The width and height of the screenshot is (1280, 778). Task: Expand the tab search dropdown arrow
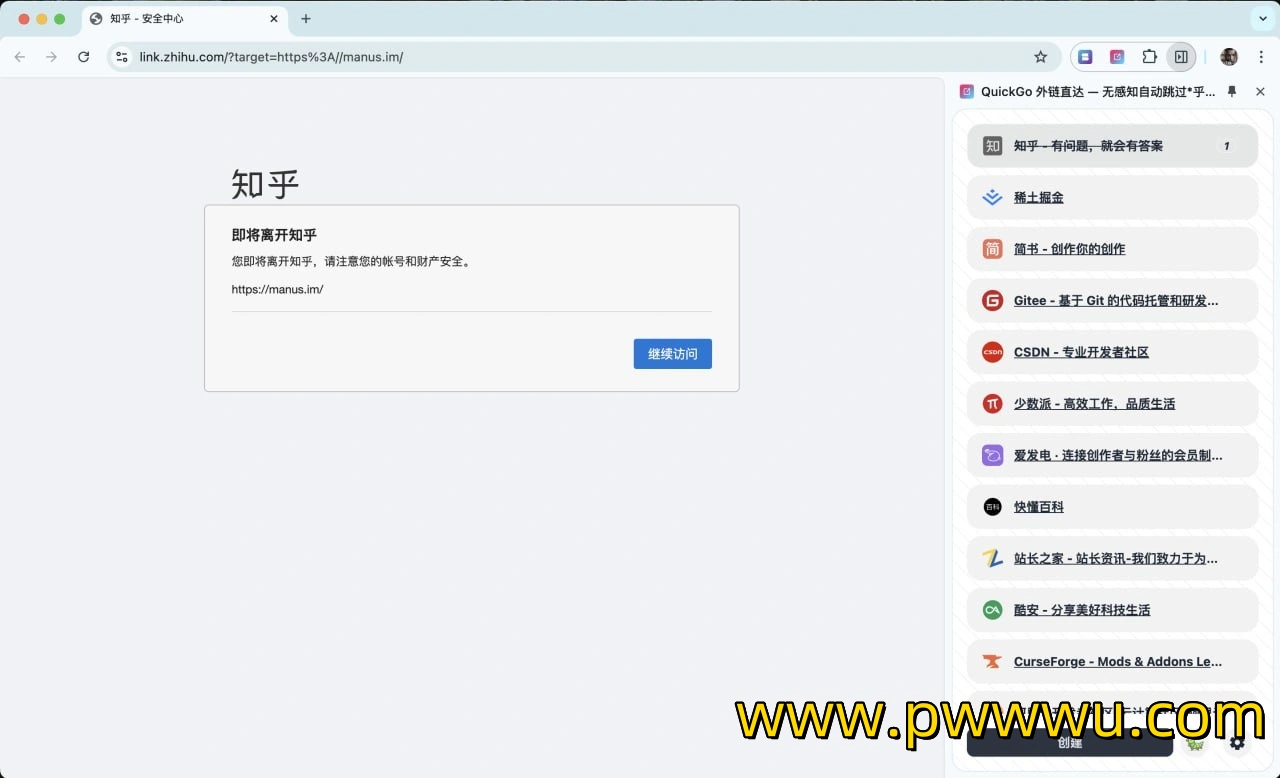click(x=1261, y=19)
